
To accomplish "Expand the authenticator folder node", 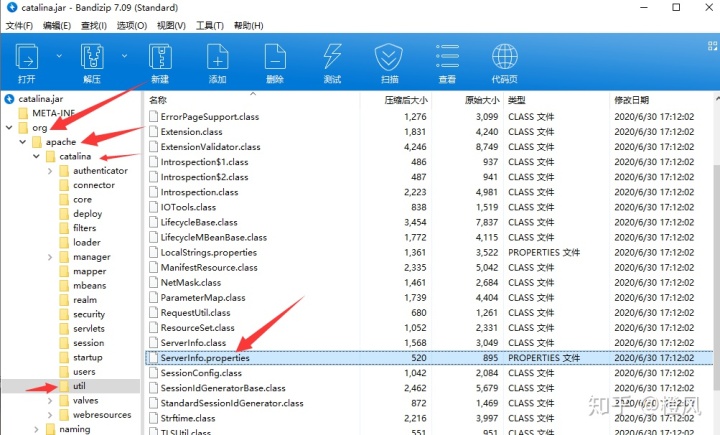I will (x=50, y=171).
